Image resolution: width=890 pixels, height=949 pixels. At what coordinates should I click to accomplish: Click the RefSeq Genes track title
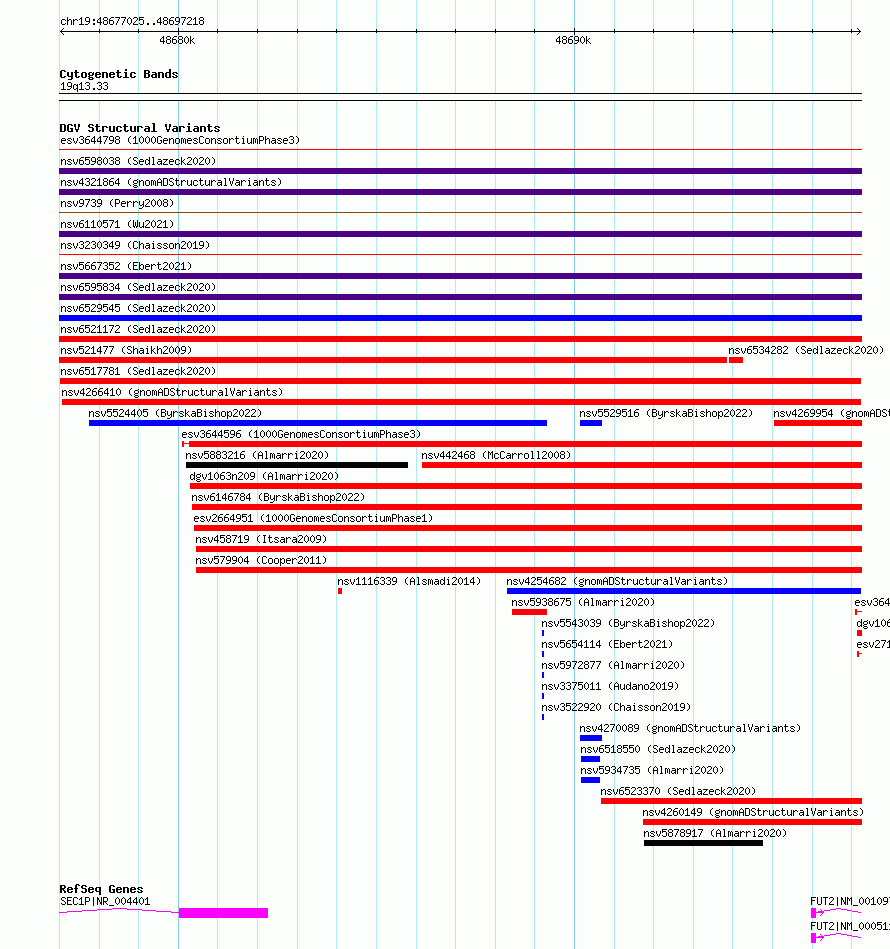click(x=101, y=889)
